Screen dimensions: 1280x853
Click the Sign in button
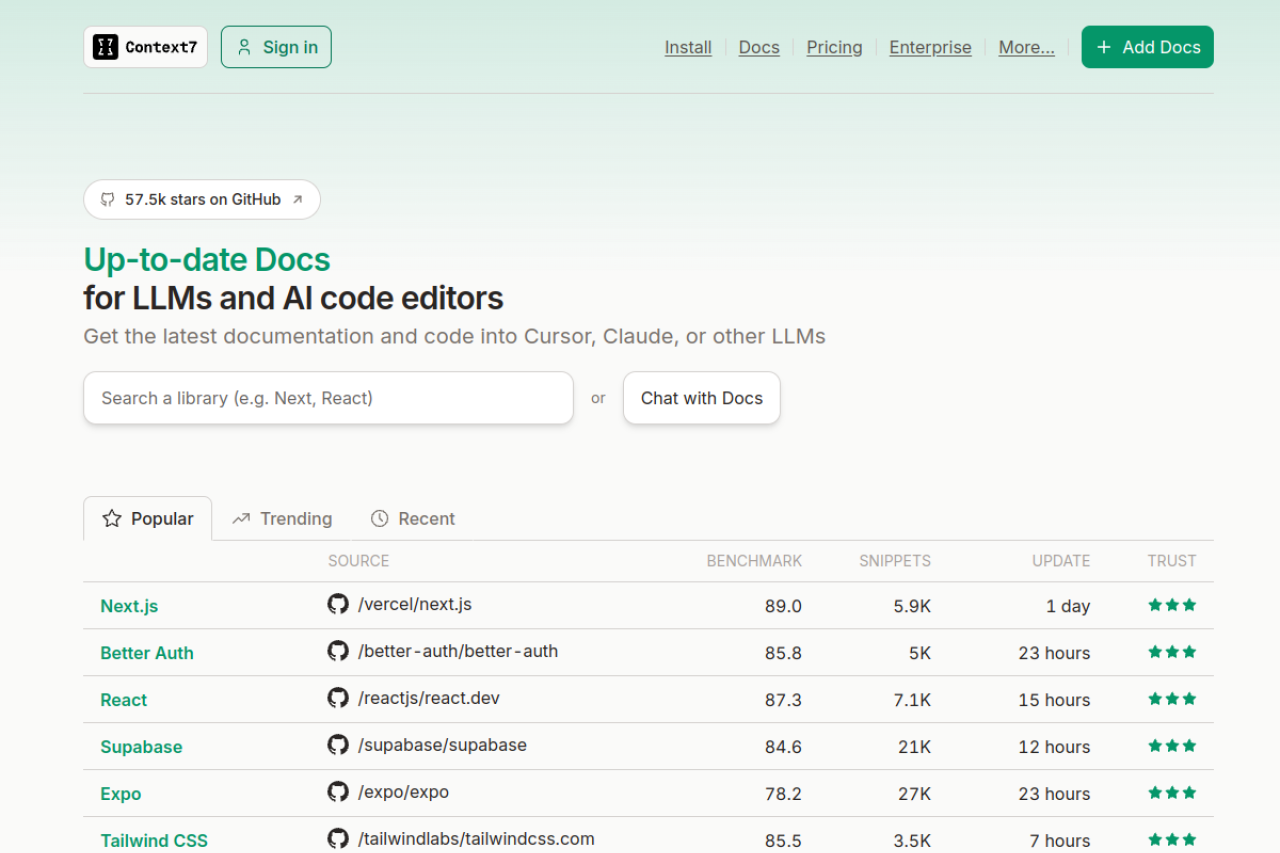pos(276,47)
